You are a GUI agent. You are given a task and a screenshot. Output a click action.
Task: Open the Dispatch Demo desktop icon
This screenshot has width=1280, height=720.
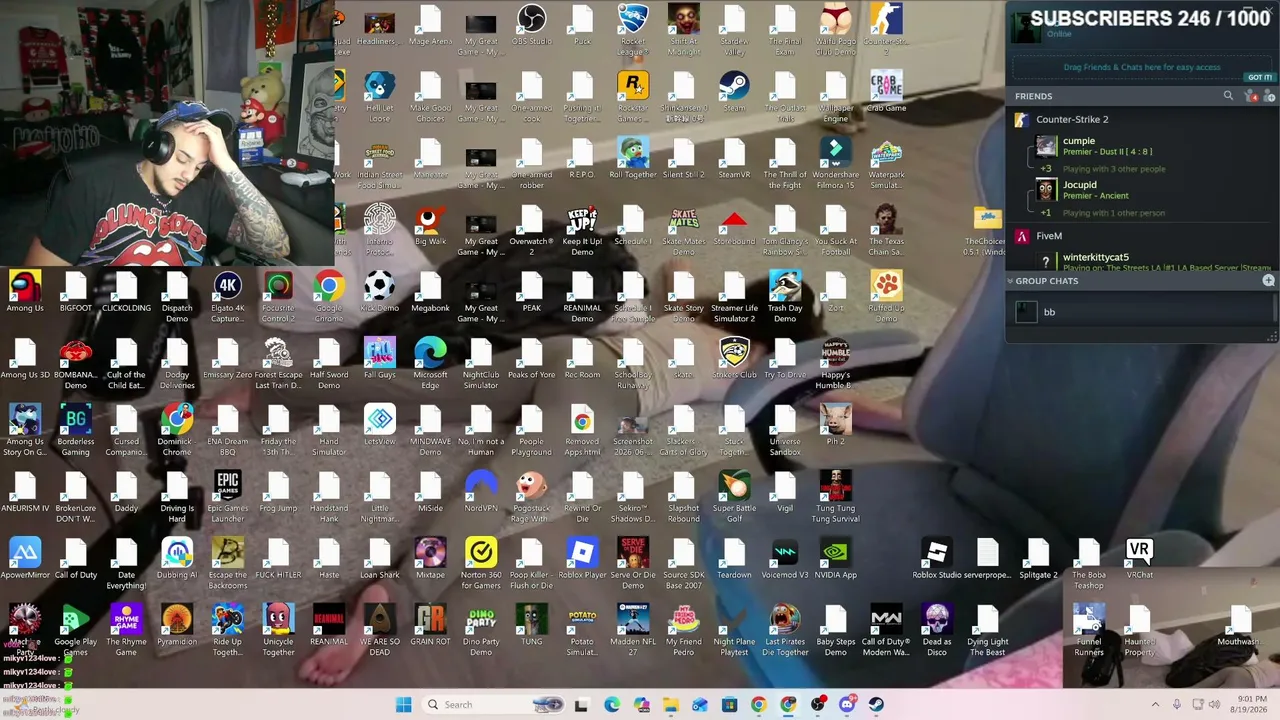177,298
